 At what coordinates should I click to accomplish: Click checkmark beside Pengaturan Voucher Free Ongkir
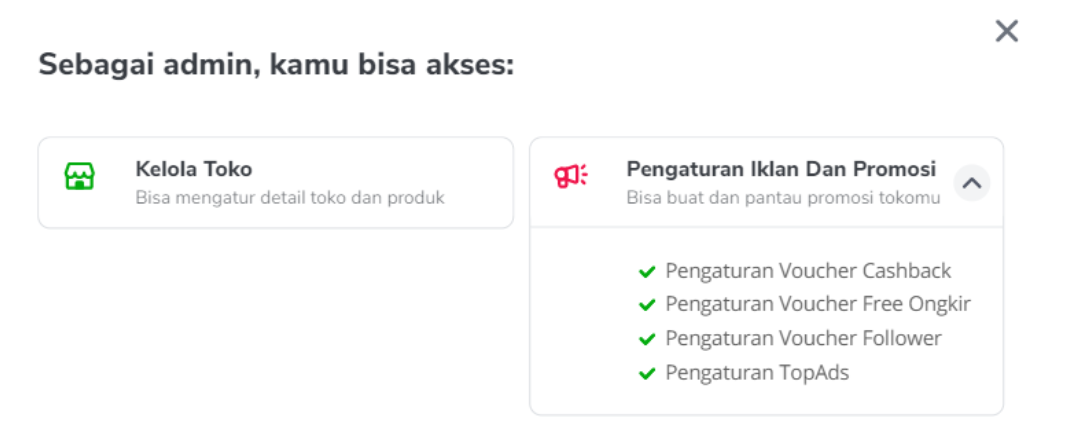[647, 305]
